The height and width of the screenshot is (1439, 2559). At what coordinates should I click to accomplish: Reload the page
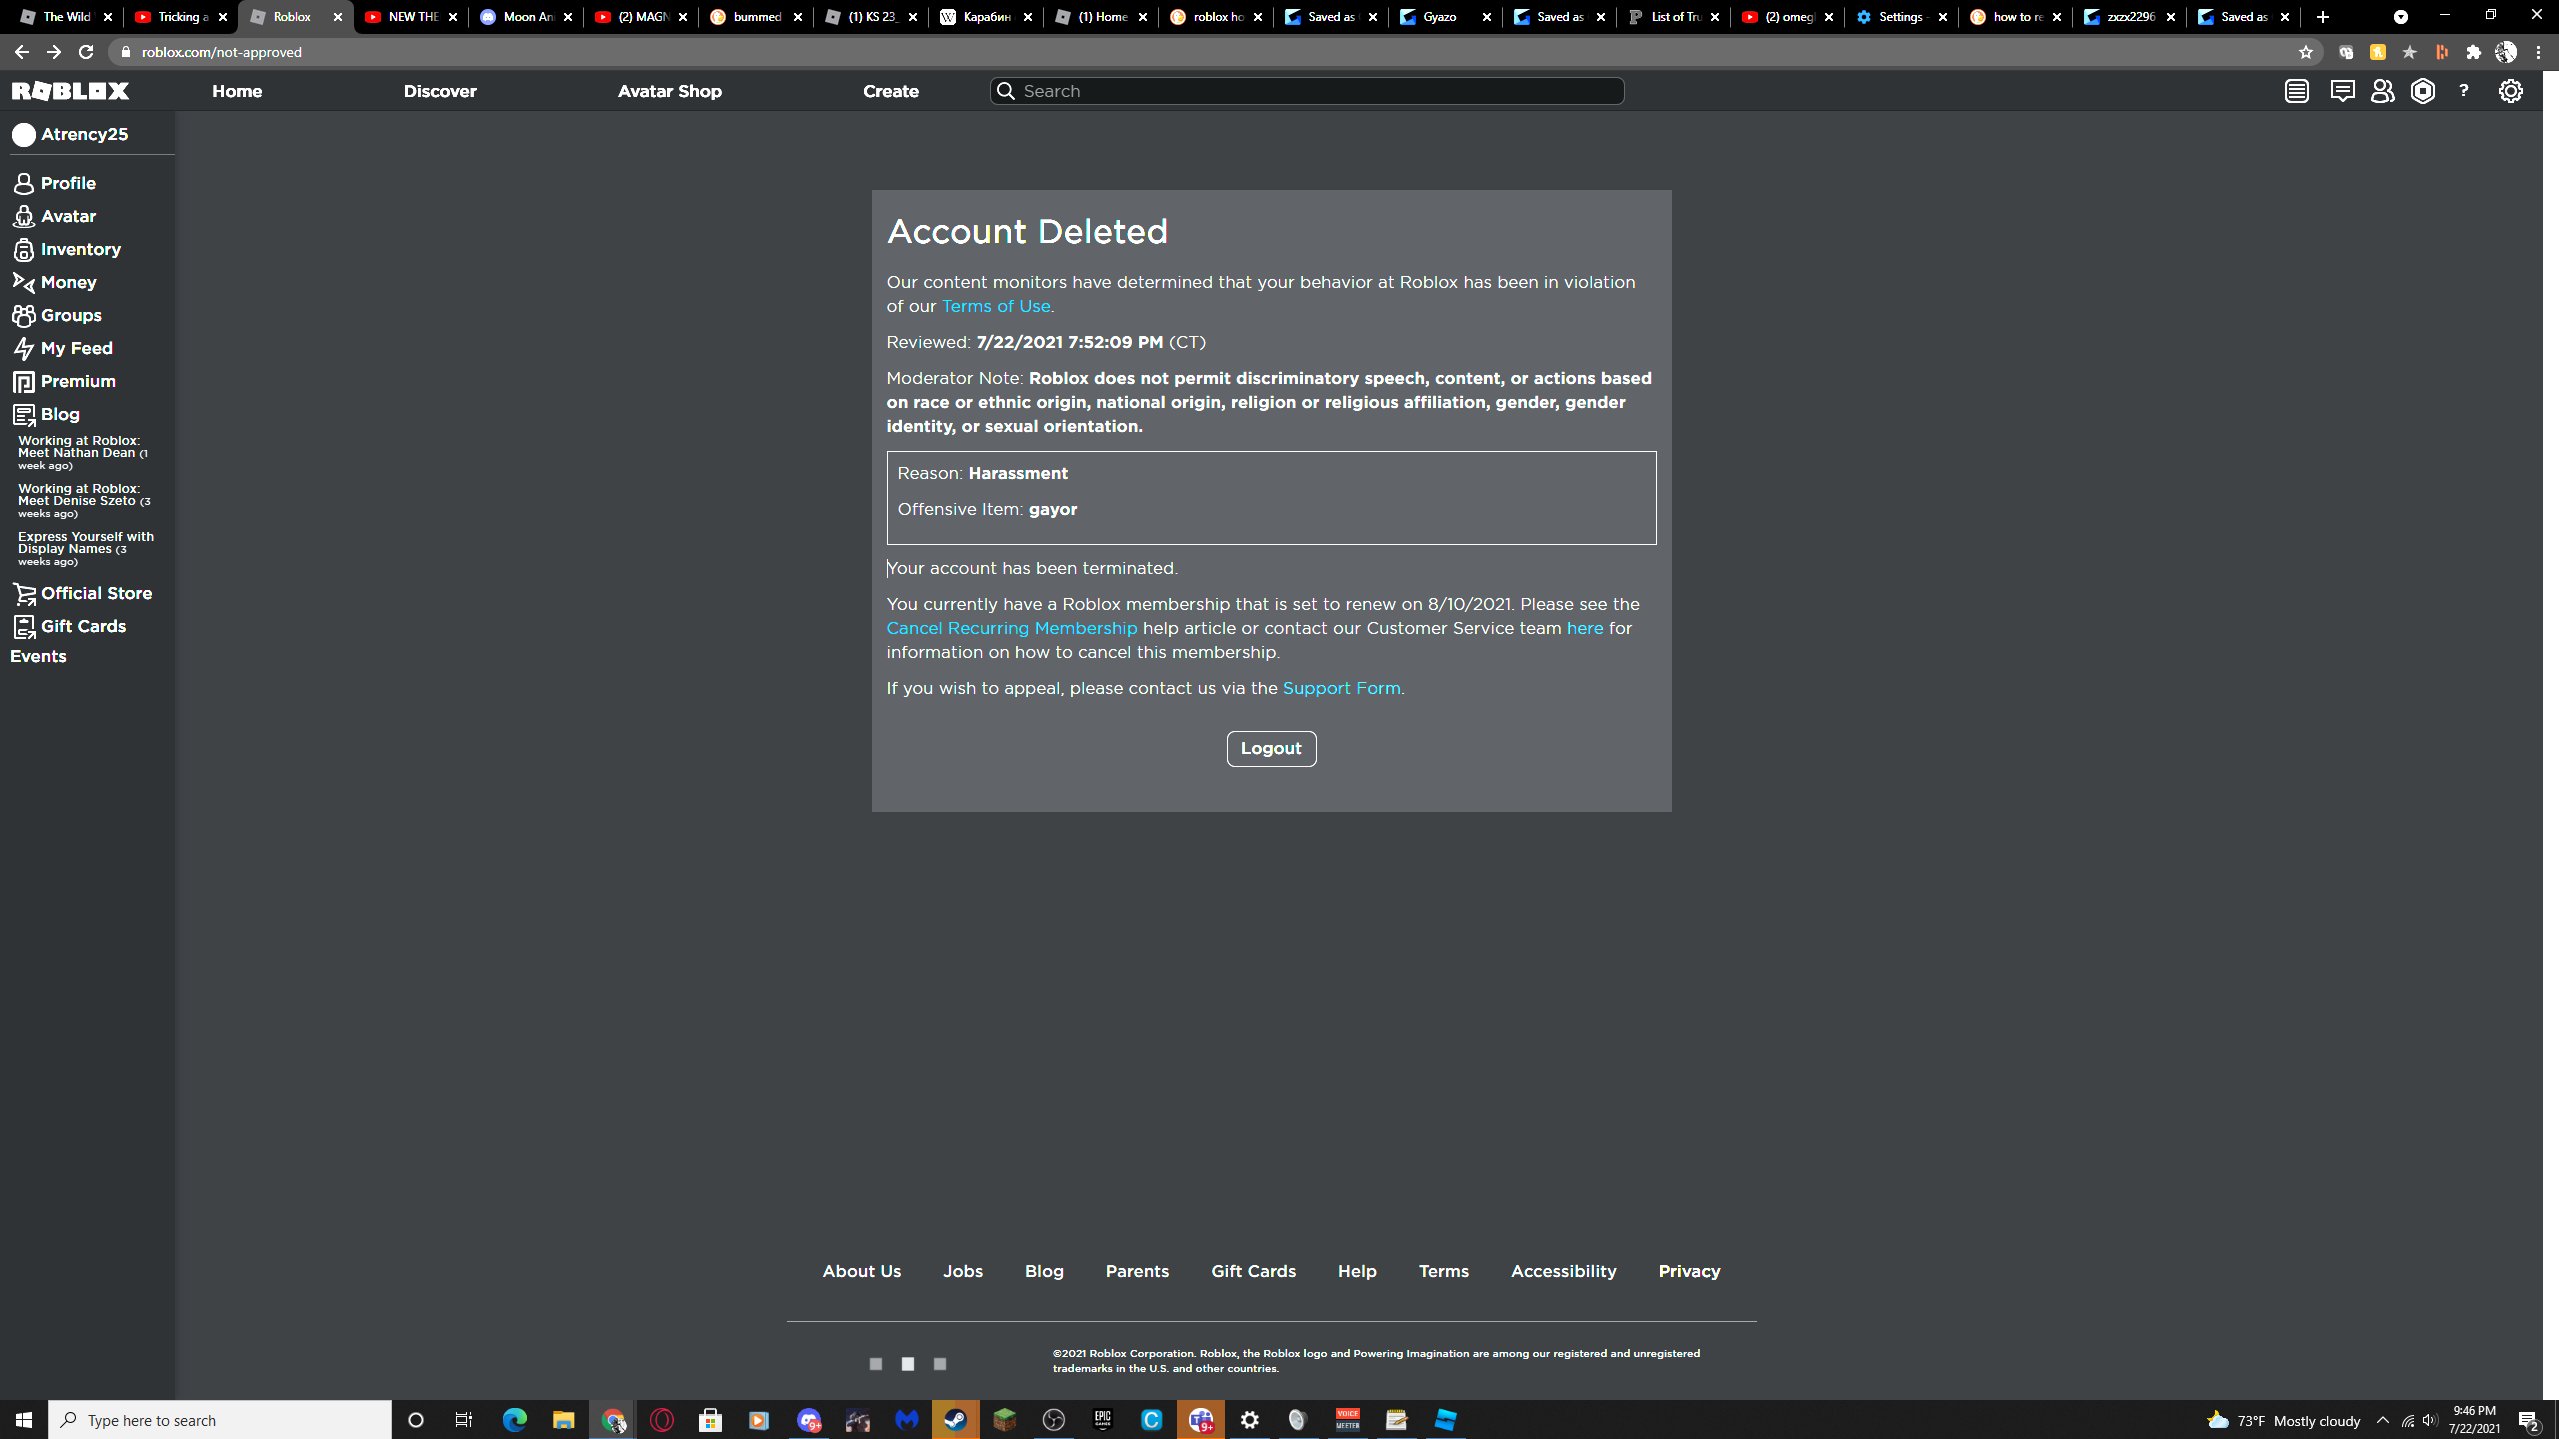pyautogui.click(x=86, y=52)
